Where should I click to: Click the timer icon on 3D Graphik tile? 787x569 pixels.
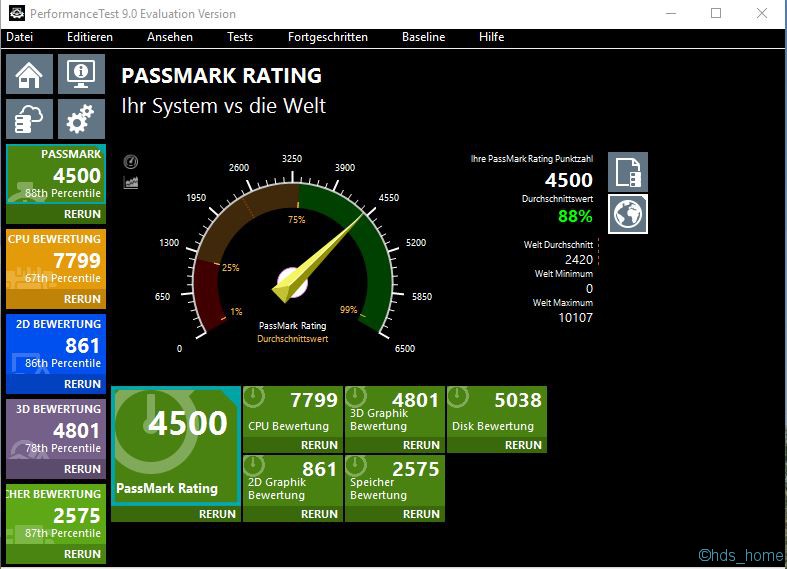click(356, 397)
